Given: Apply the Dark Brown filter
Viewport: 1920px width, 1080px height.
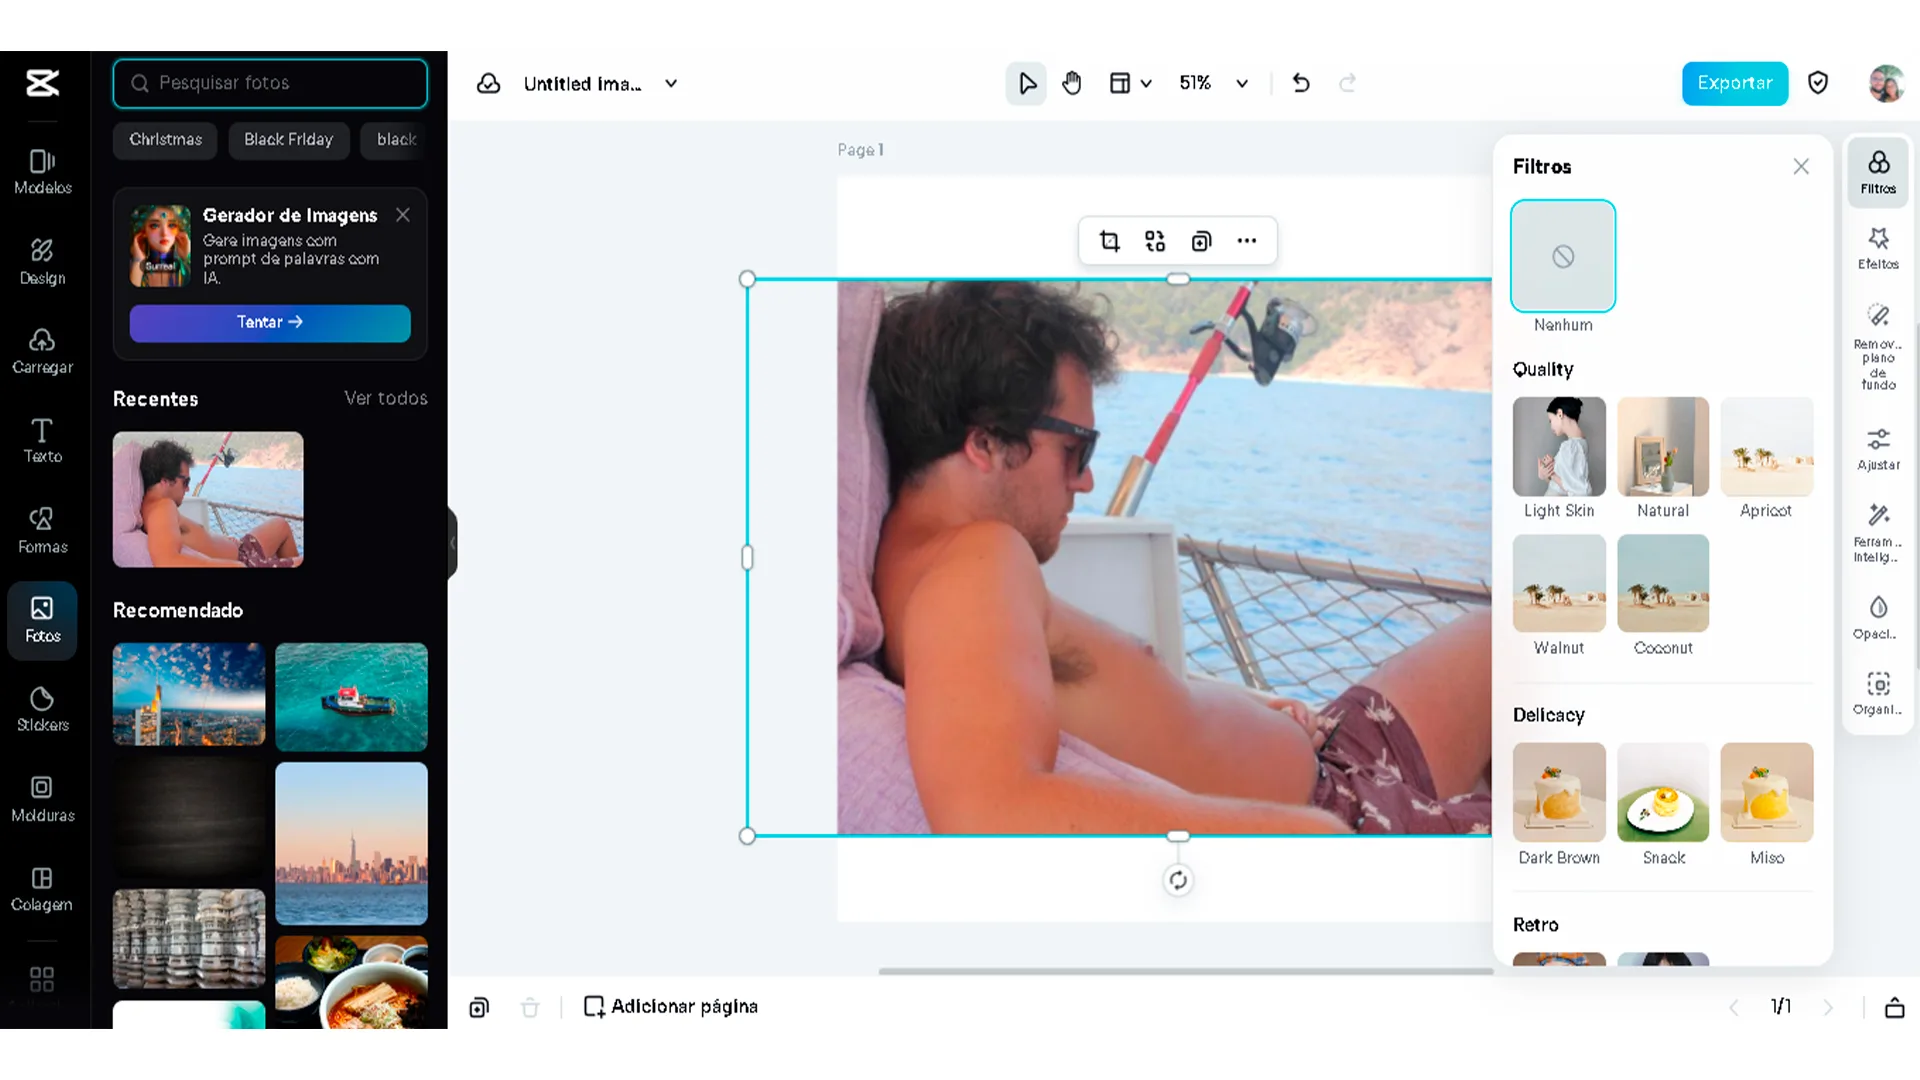Looking at the screenshot, I should (x=1559, y=792).
